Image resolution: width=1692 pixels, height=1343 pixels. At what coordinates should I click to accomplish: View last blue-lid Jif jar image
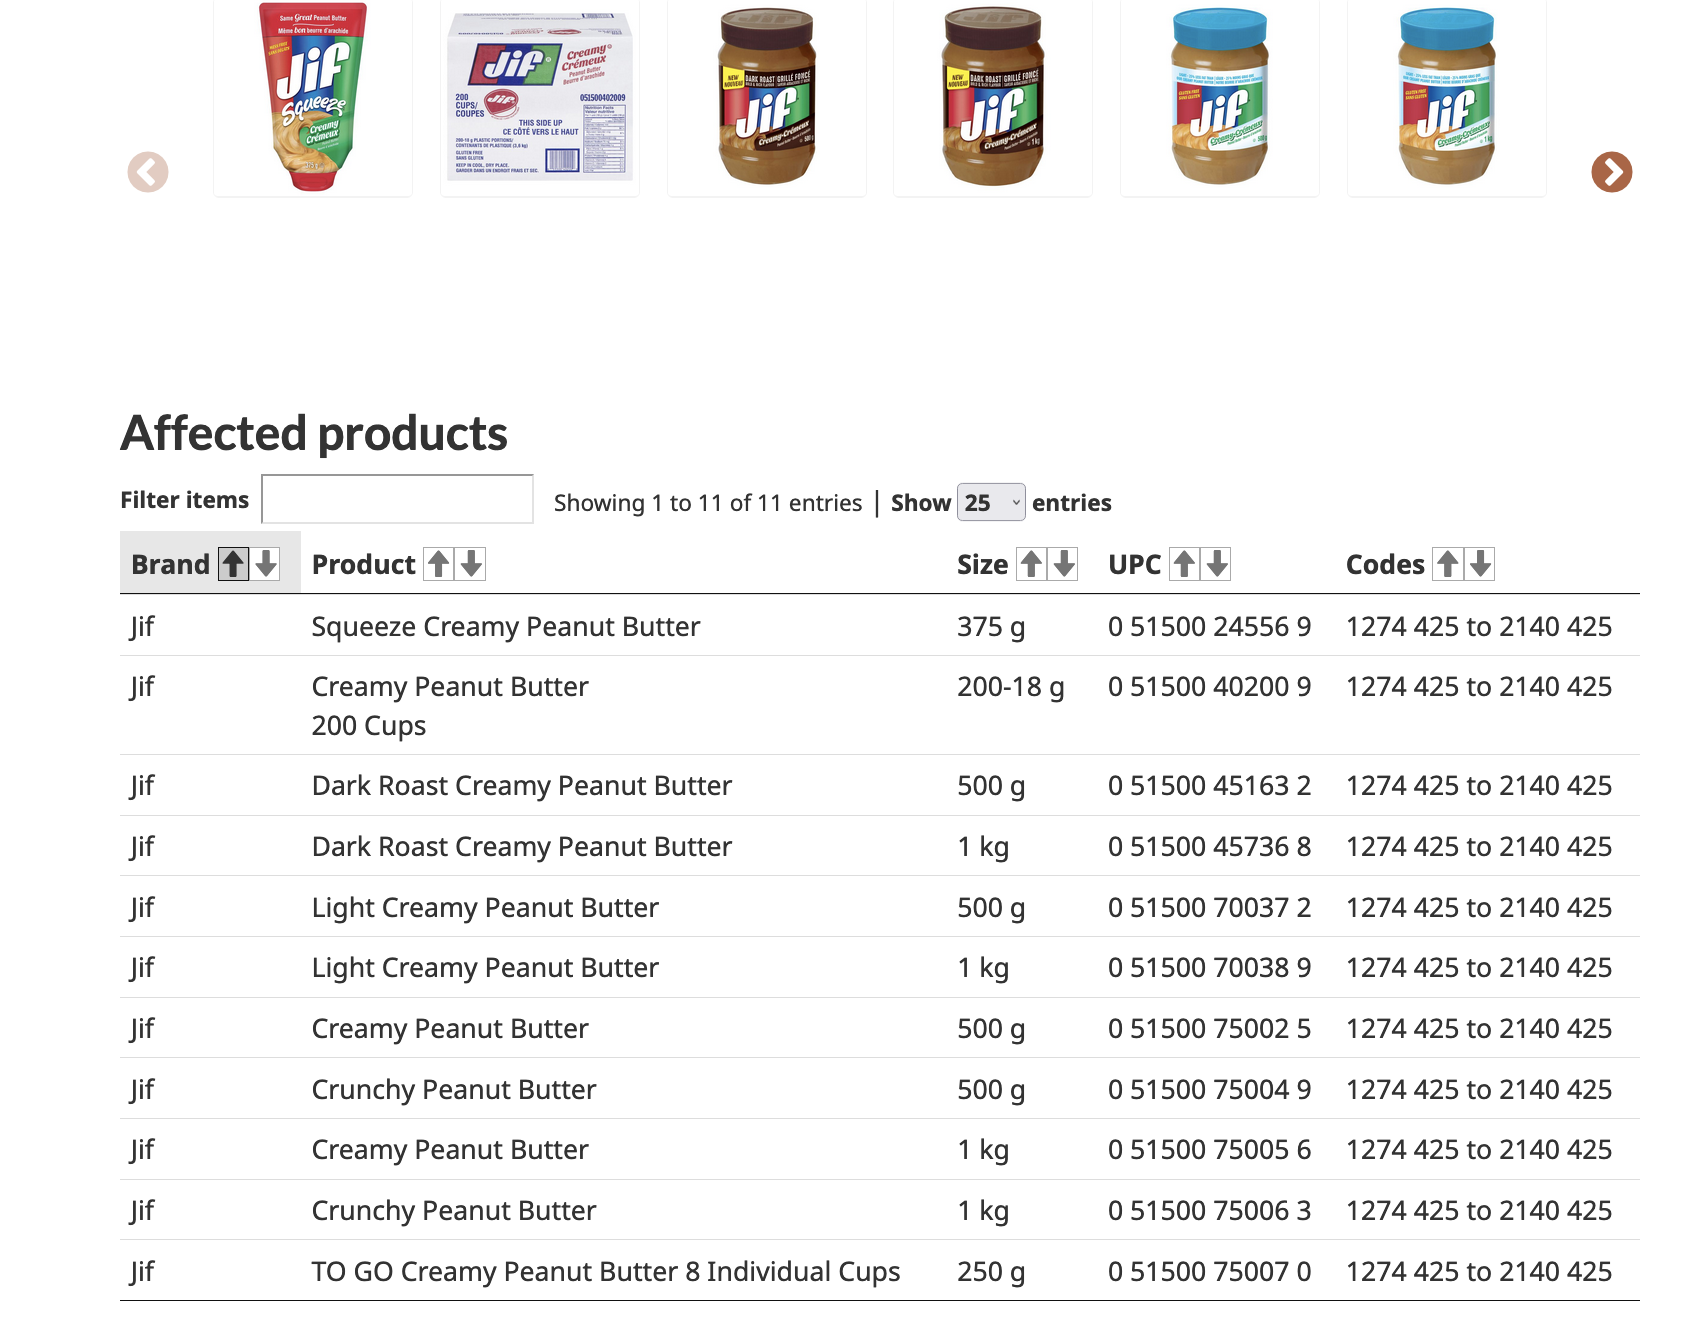click(1447, 97)
